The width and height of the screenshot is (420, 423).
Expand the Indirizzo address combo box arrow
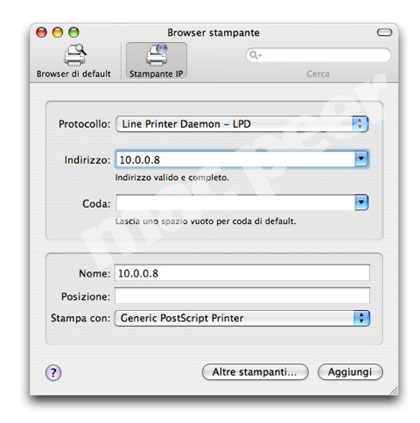(361, 159)
